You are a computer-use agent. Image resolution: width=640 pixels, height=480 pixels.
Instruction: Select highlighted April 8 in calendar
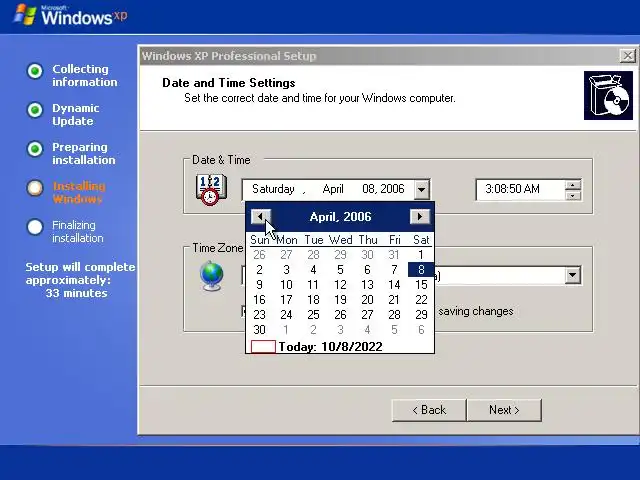tap(421, 270)
